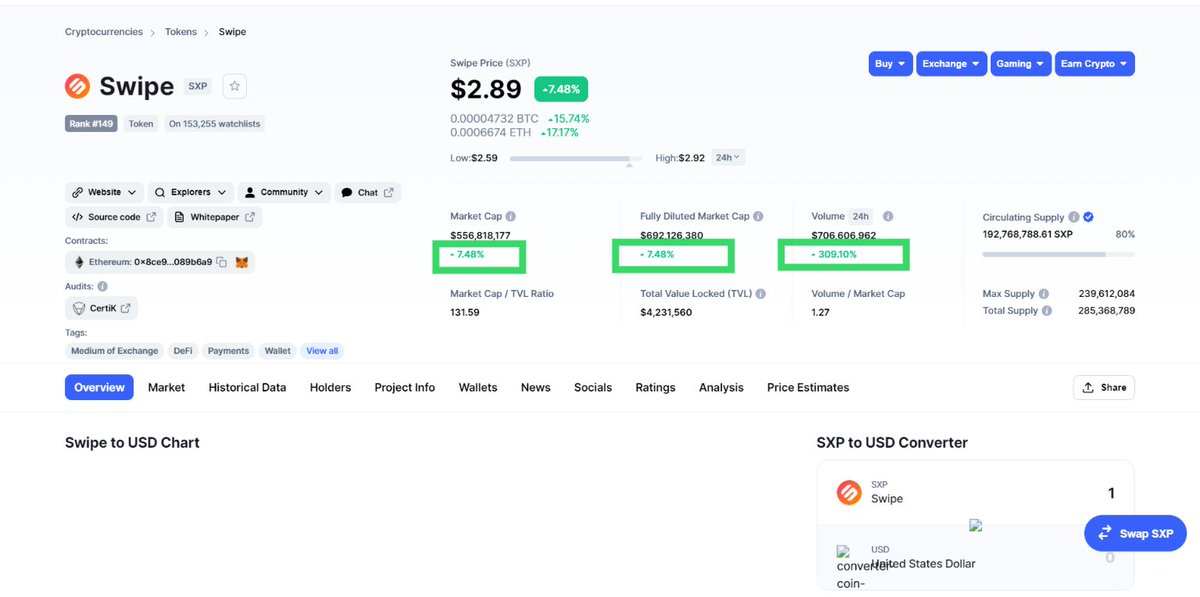Add Swipe to watchlist with star icon

234,86
